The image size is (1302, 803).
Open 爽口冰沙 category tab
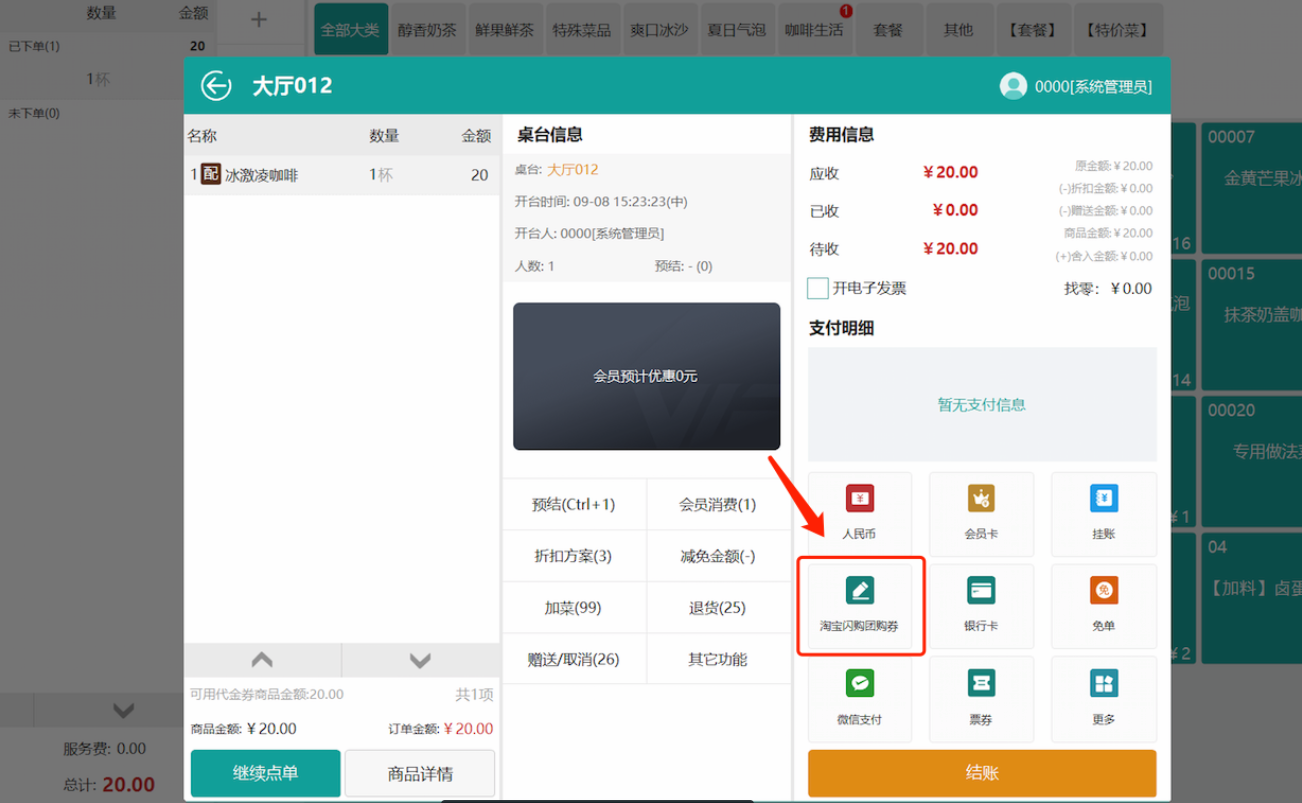click(x=660, y=30)
